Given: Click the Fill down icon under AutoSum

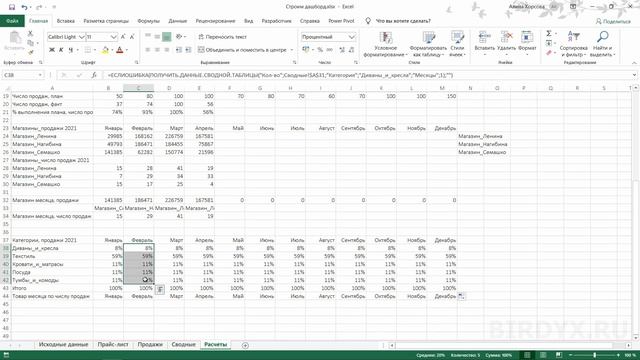Looking at the screenshot, I should [549, 43].
